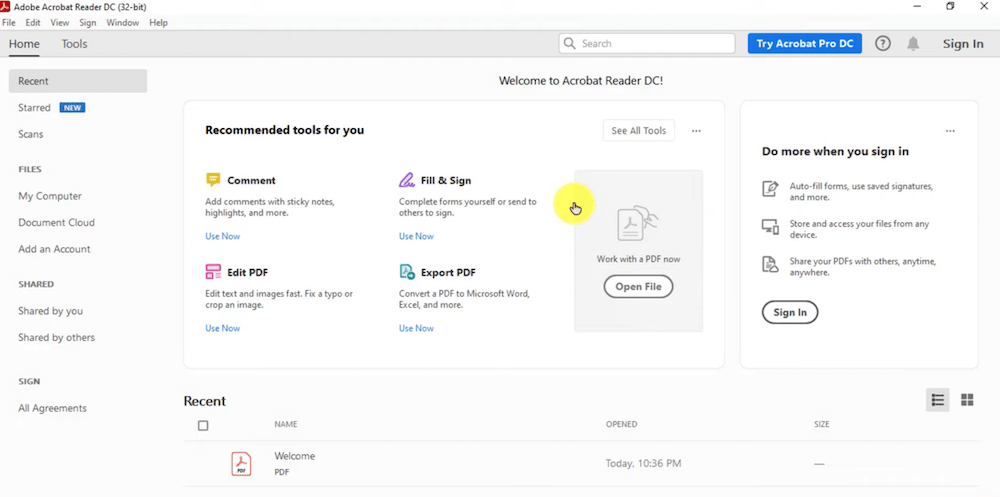Click the Adobe Acrobat title bar logo
The image size is (1000, 497).
(5, 6)
